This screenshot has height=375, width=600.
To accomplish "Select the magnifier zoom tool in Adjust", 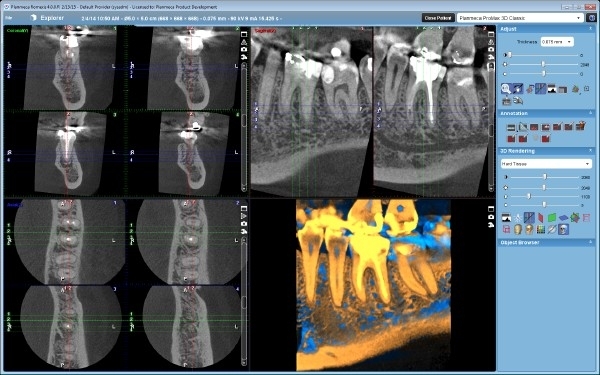I will [506, 89].
